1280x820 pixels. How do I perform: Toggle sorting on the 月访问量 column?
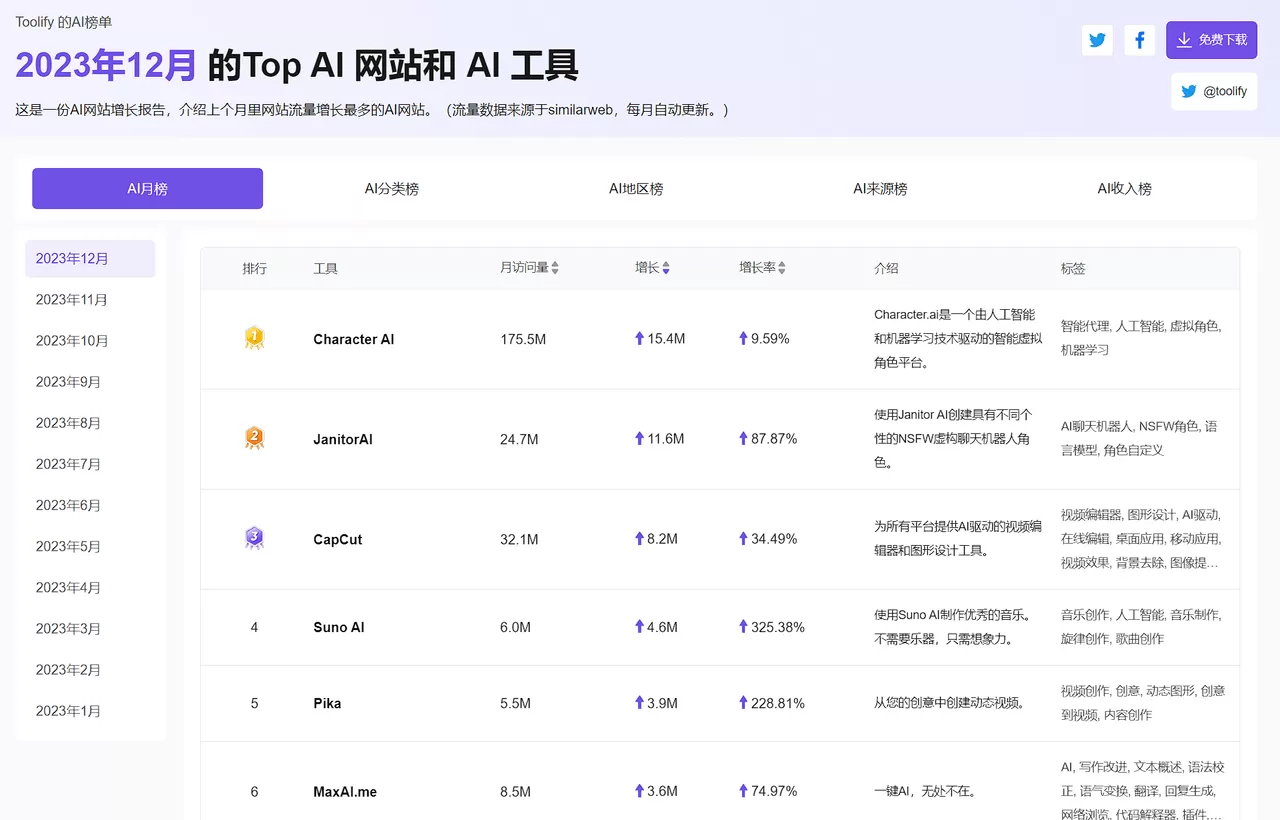[x=557, y=267]
